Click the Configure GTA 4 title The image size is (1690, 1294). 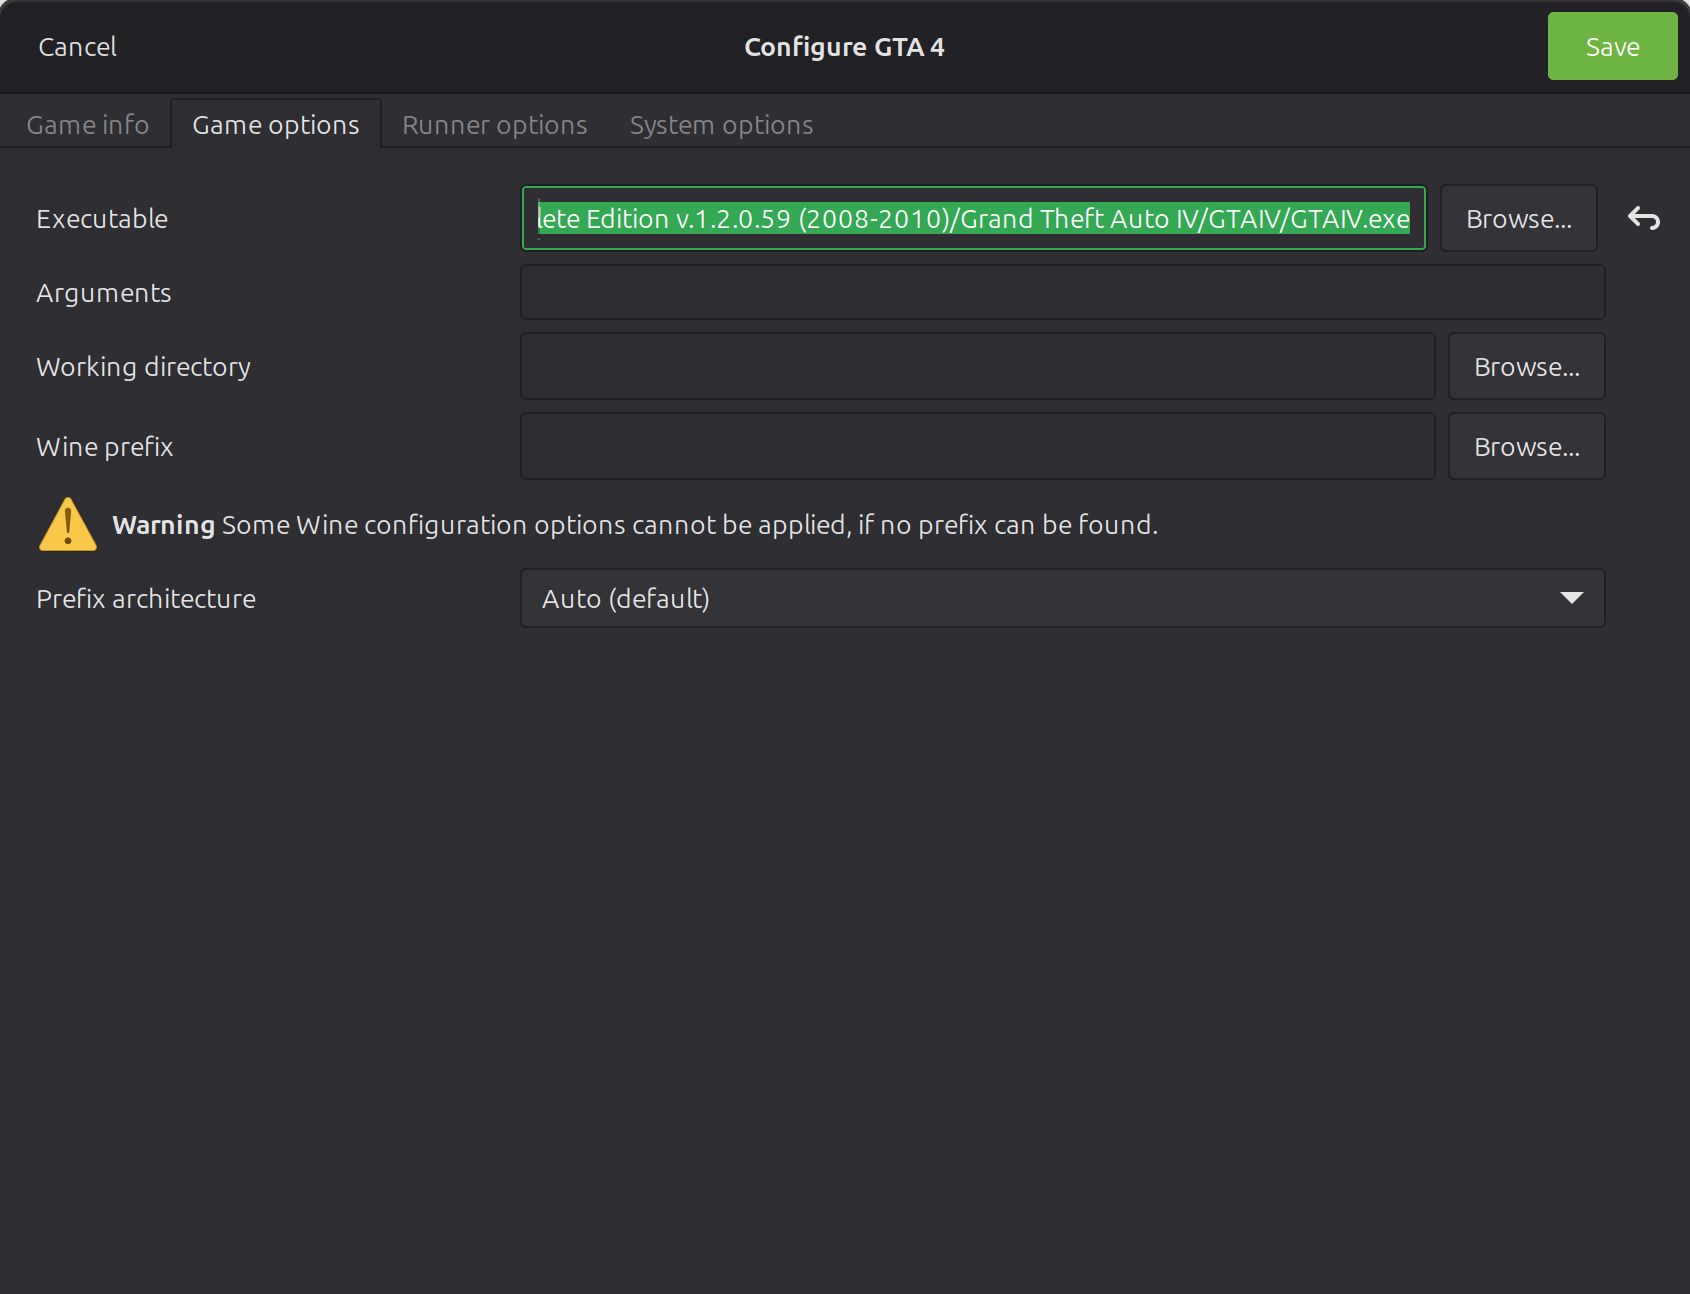[845, 47]
